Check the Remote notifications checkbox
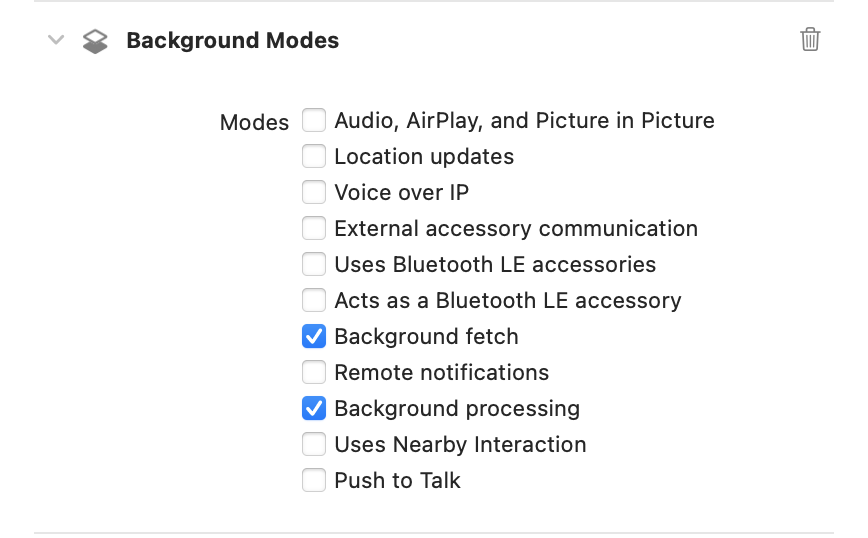 (x=314, y=373)
